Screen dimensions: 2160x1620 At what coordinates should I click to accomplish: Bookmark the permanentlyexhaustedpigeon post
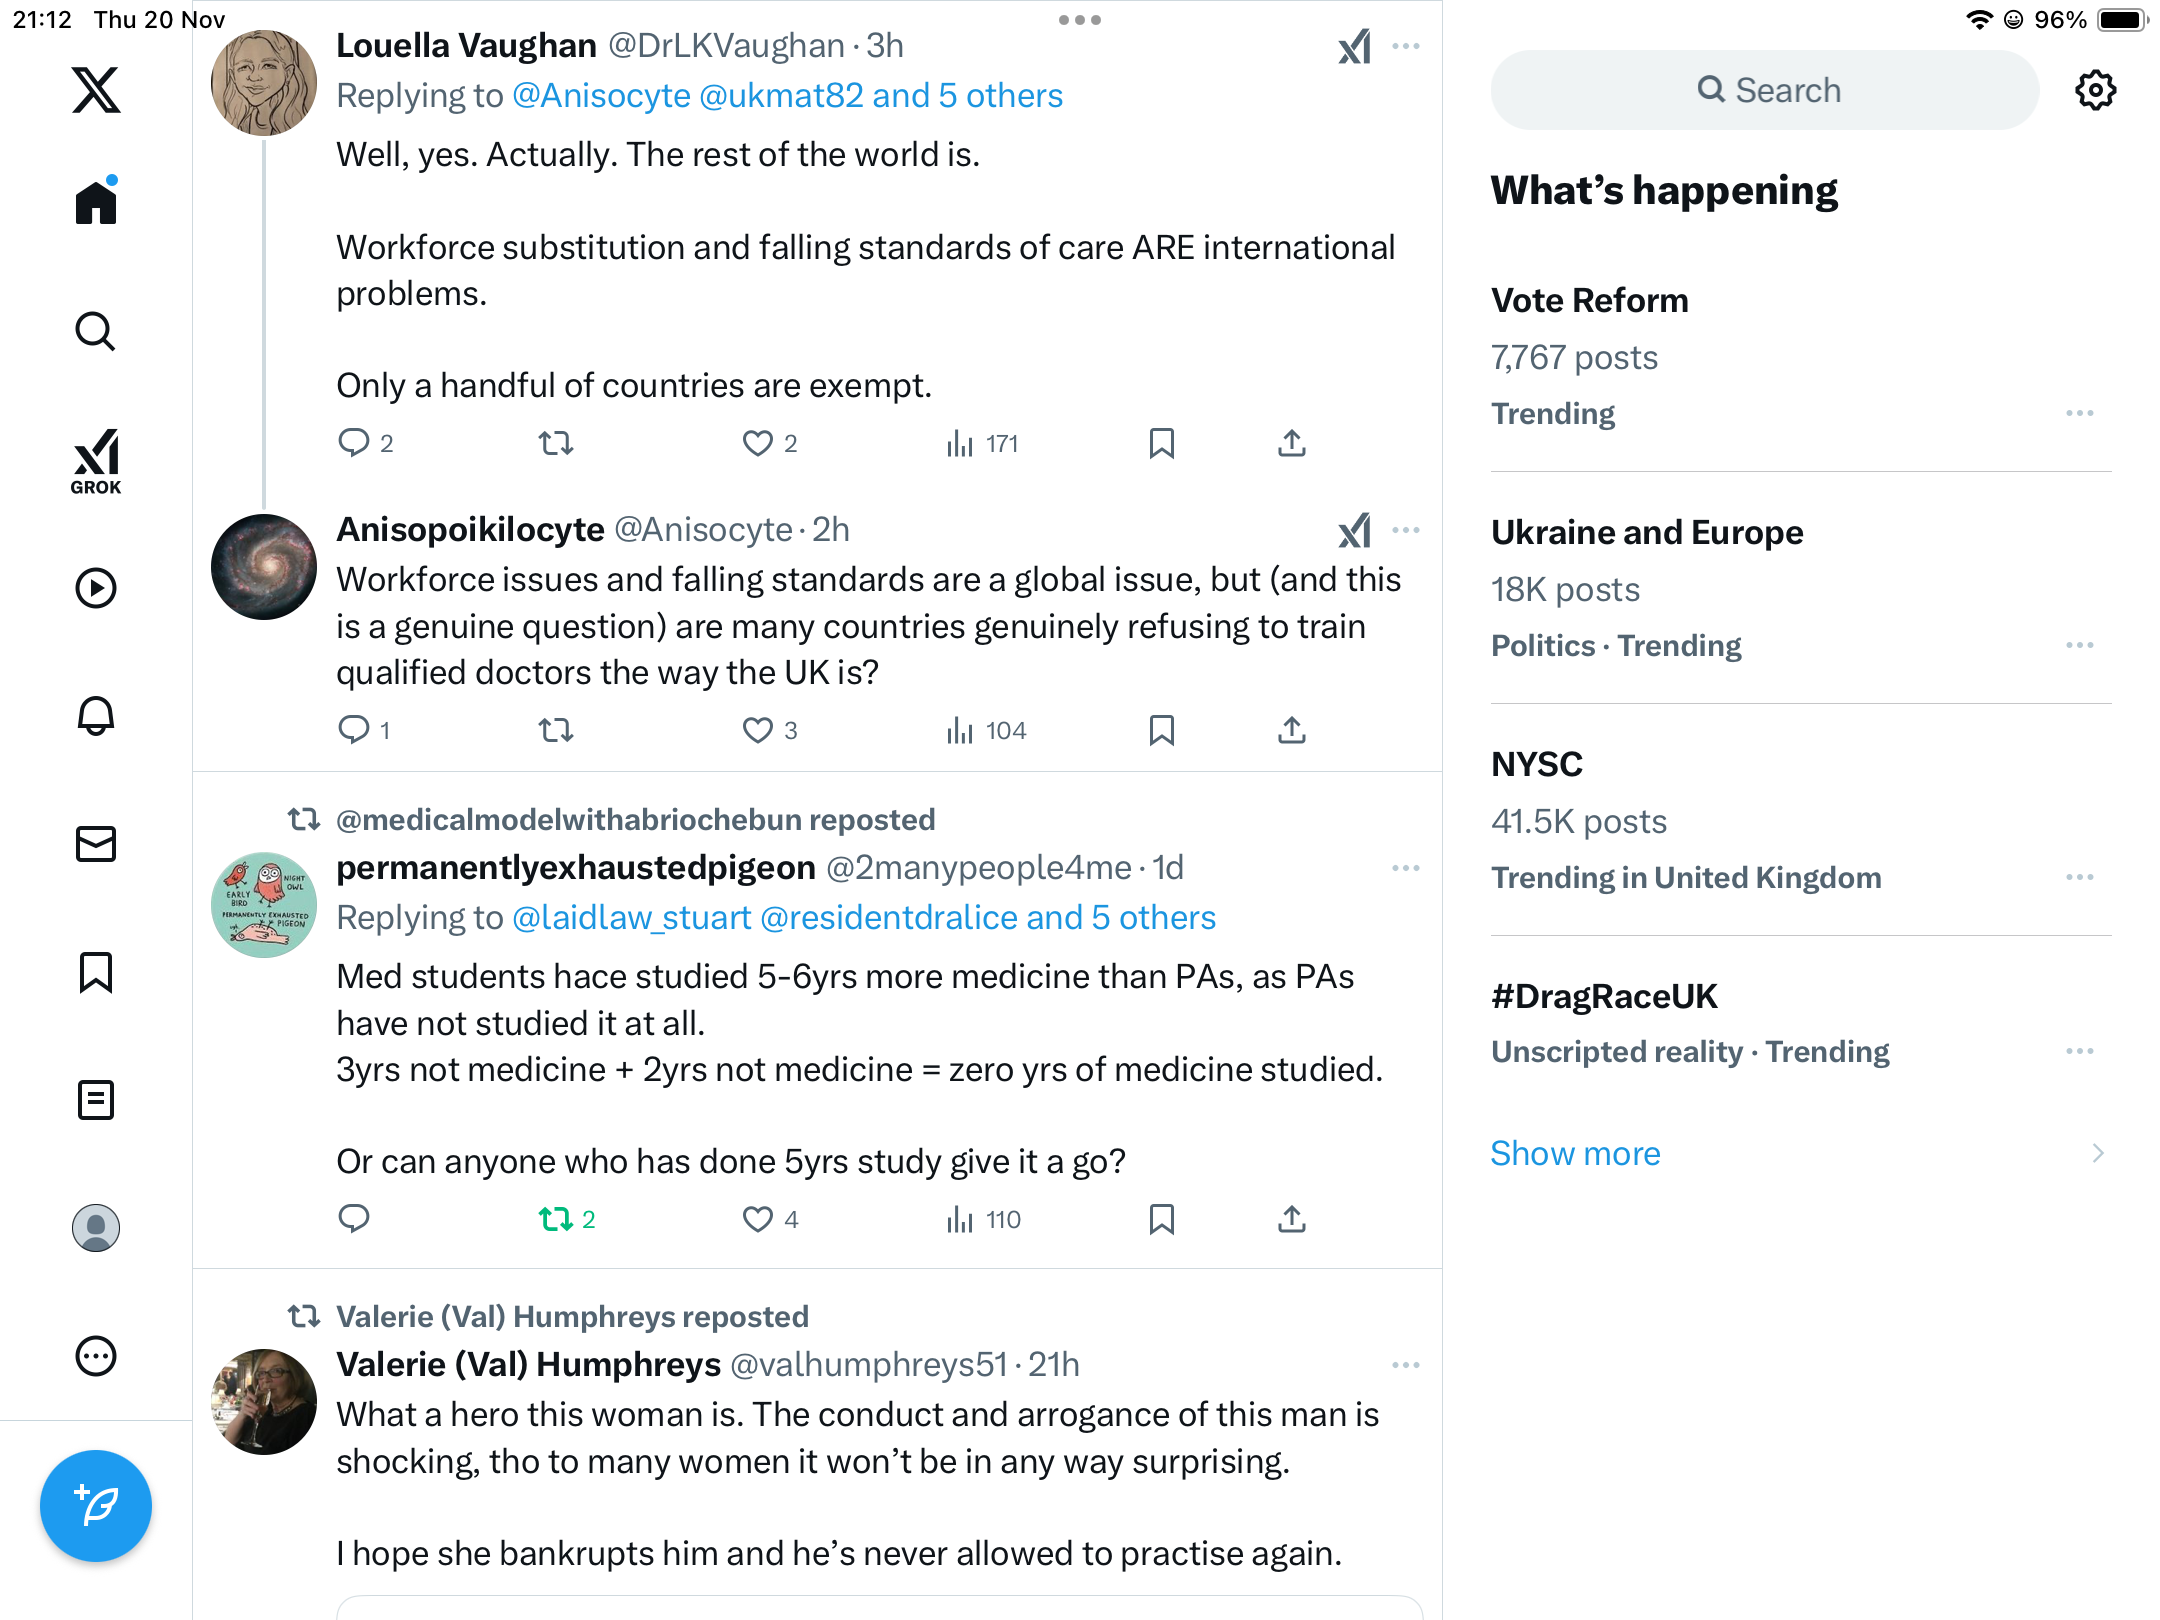1161,1219
